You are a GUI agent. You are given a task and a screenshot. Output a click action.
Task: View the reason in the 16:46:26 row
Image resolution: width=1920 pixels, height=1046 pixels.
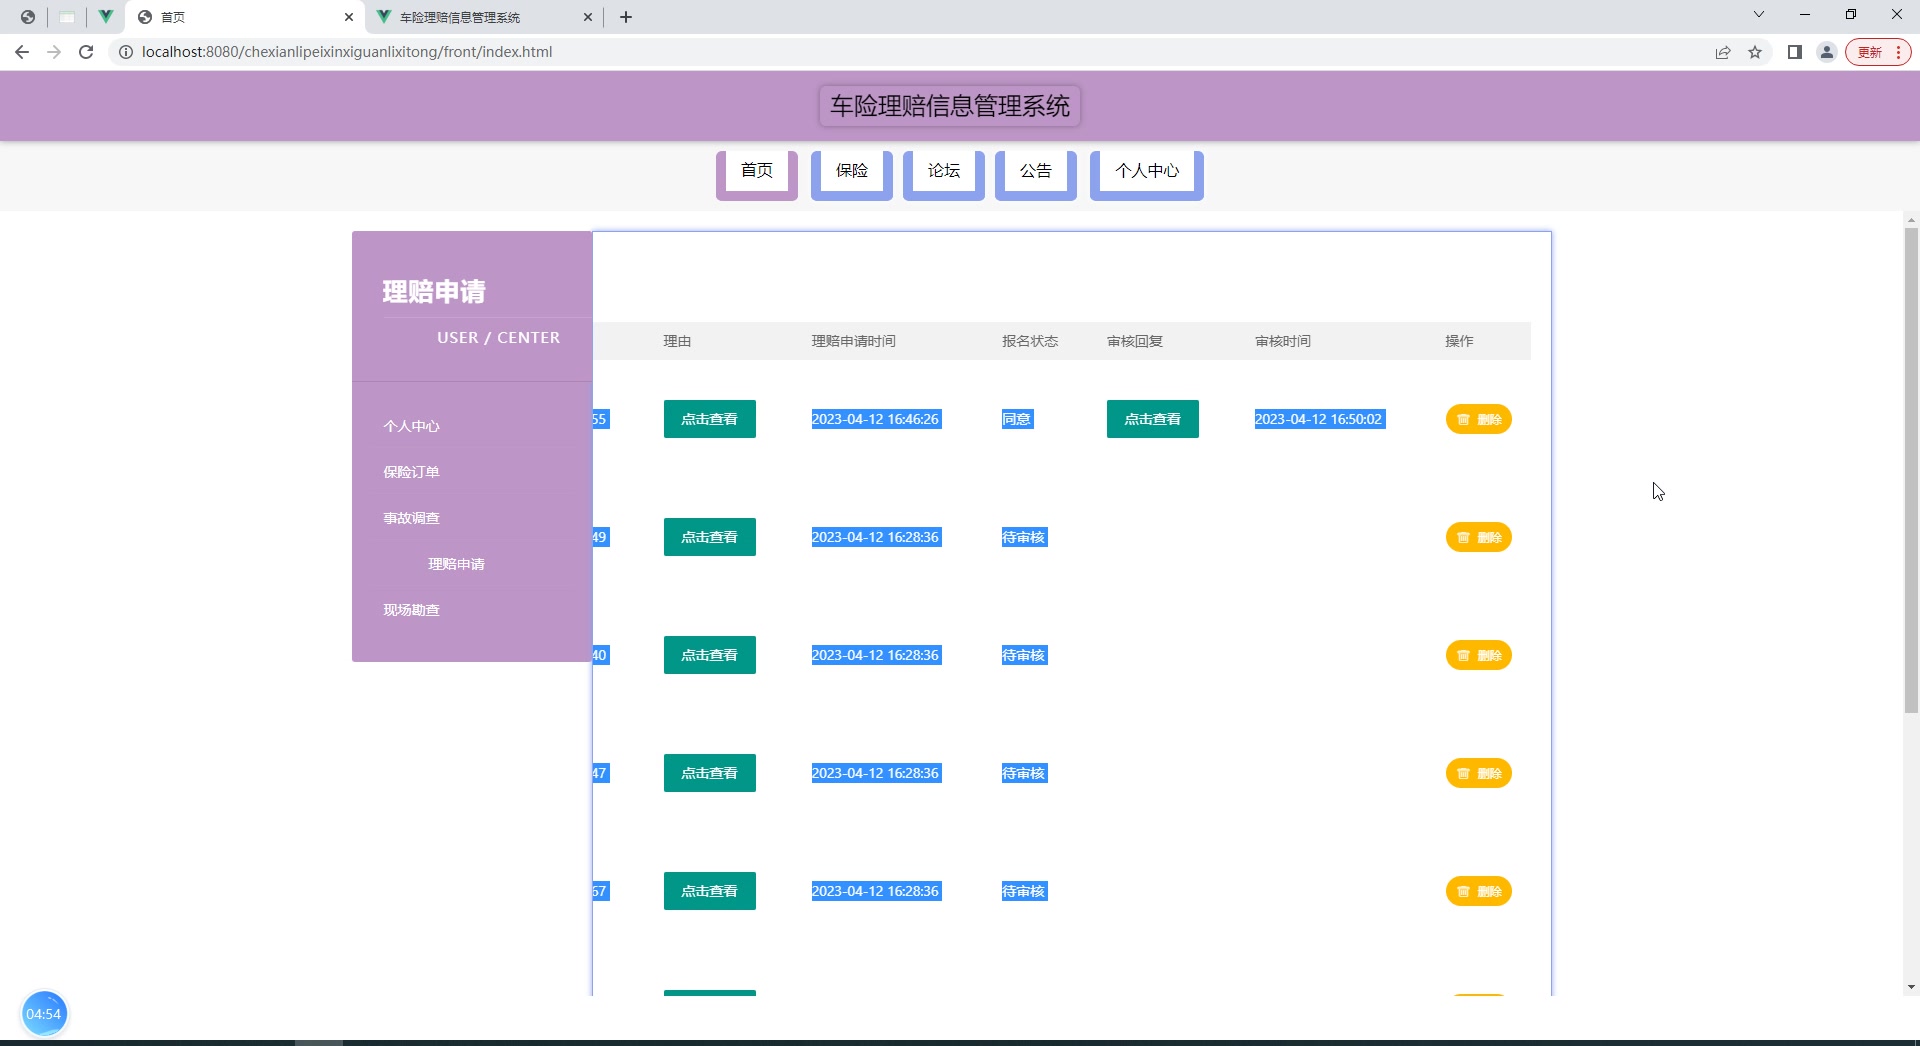[710, 419]
